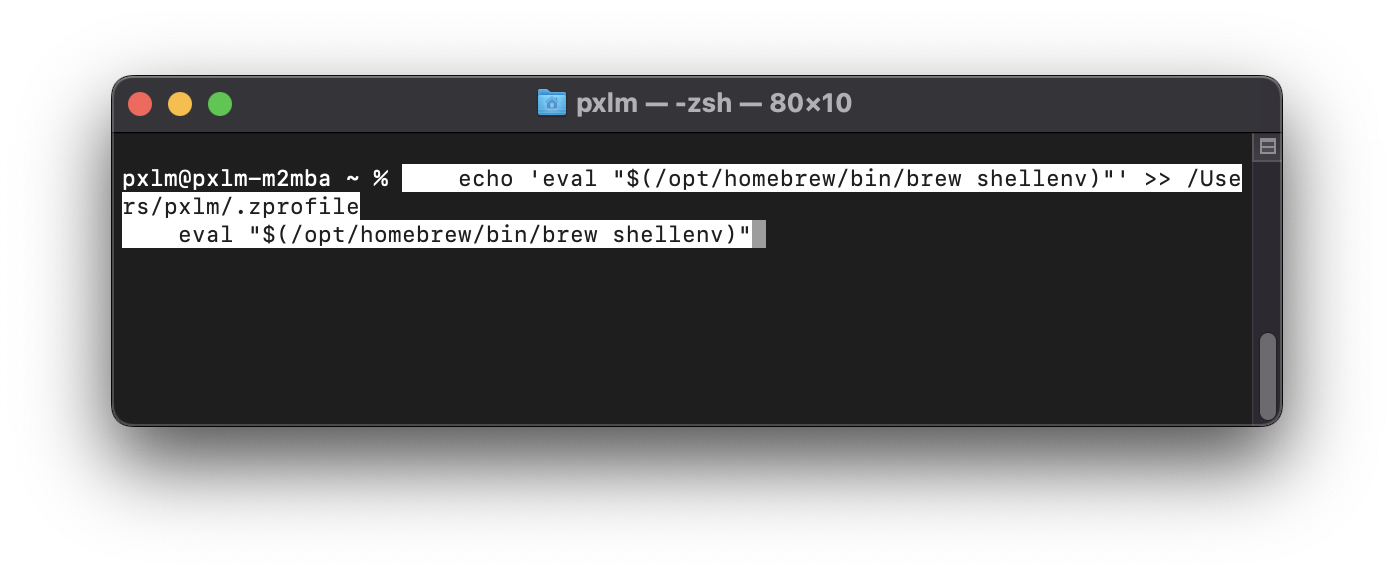Close the Terminal window with the red button
Image resolution: width=1394 pixels, height=574 pixels.
tap(140, 104)
